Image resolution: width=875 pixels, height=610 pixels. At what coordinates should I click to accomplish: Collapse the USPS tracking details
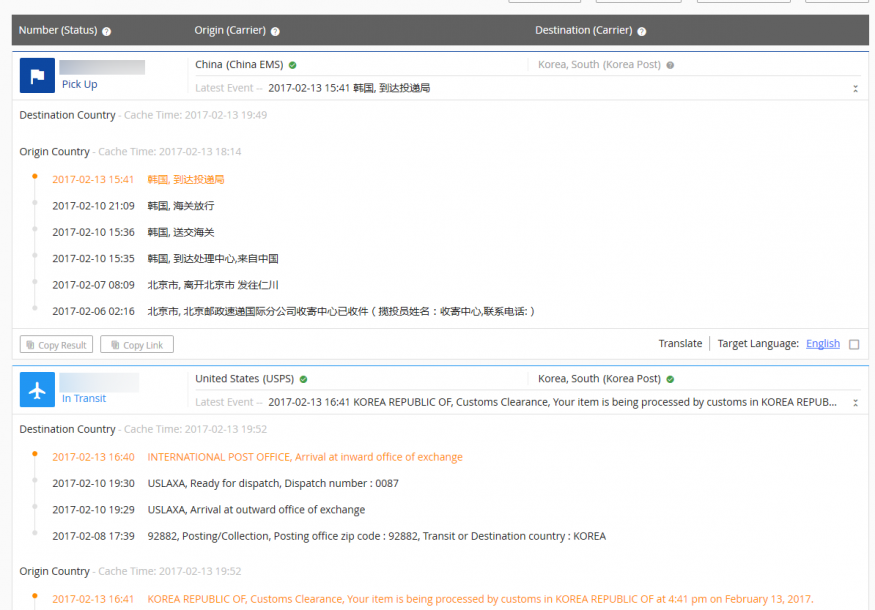(855, 403)
